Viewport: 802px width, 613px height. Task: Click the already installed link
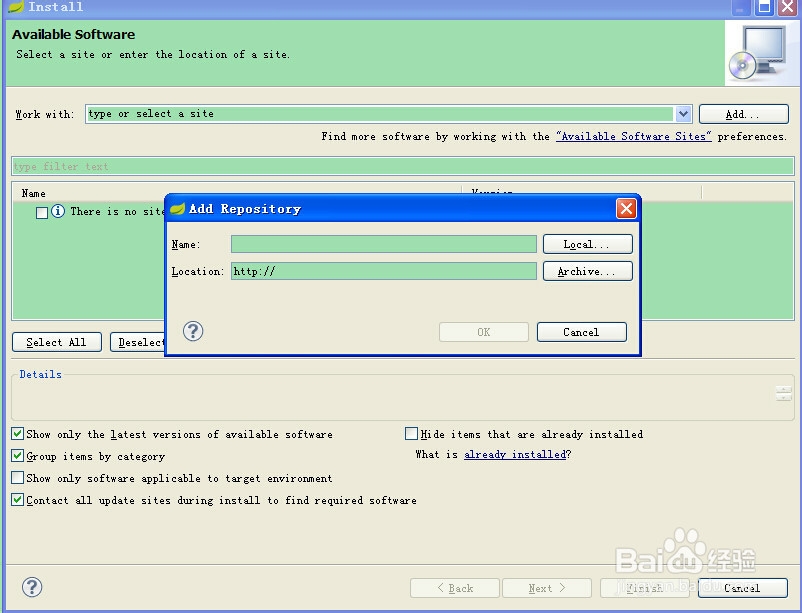[x=516, y=454]
